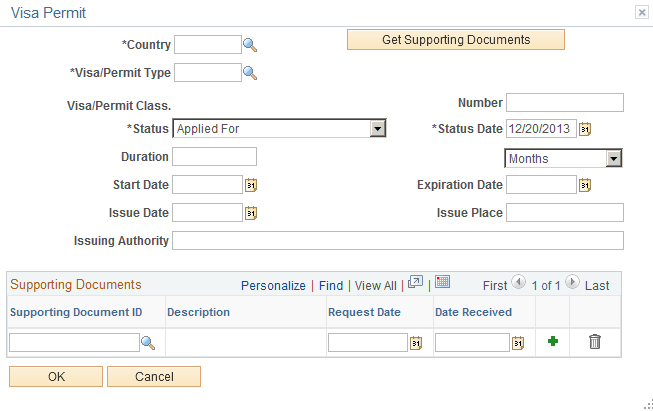This screenshot has height=411, width=653.
Task: Open the Start Date calendar picker
Action: point(252,185)
